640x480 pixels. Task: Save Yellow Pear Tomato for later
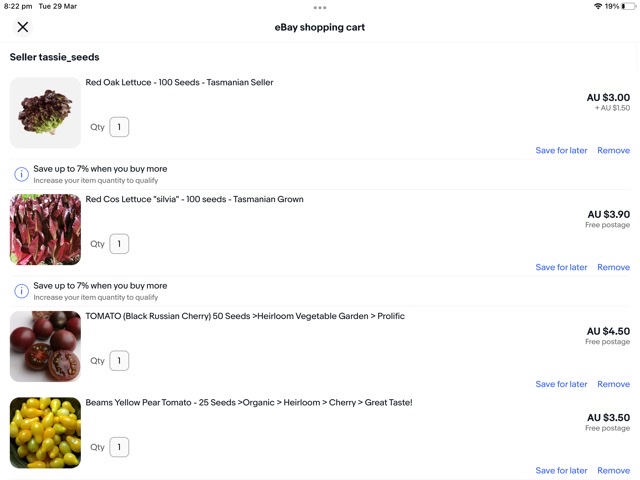click(561, 471)
